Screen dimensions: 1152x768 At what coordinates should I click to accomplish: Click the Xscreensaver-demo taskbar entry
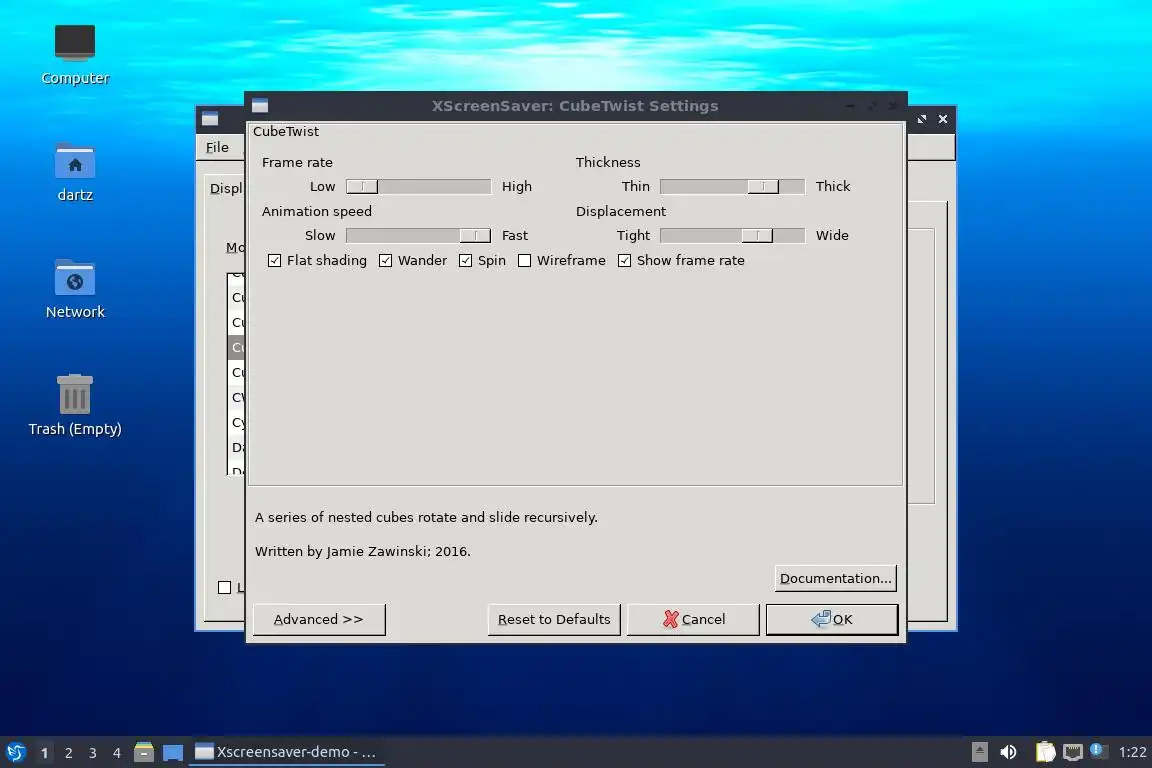287,752
